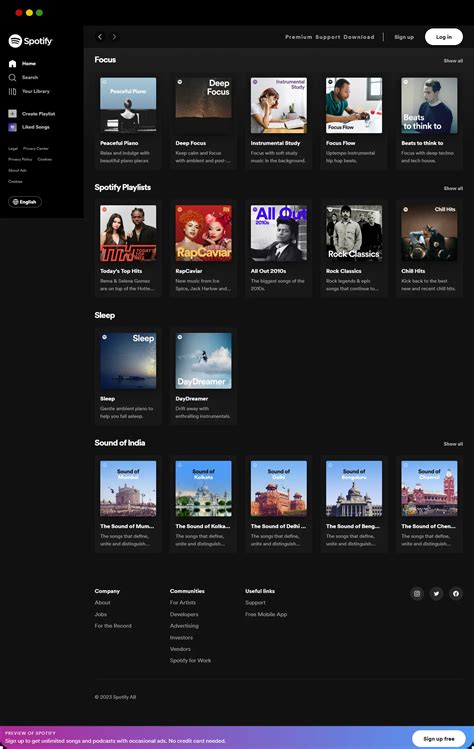Select Your Library label in sidebar
The width and height of the screenshot is (474, 749).
[36, 91]
